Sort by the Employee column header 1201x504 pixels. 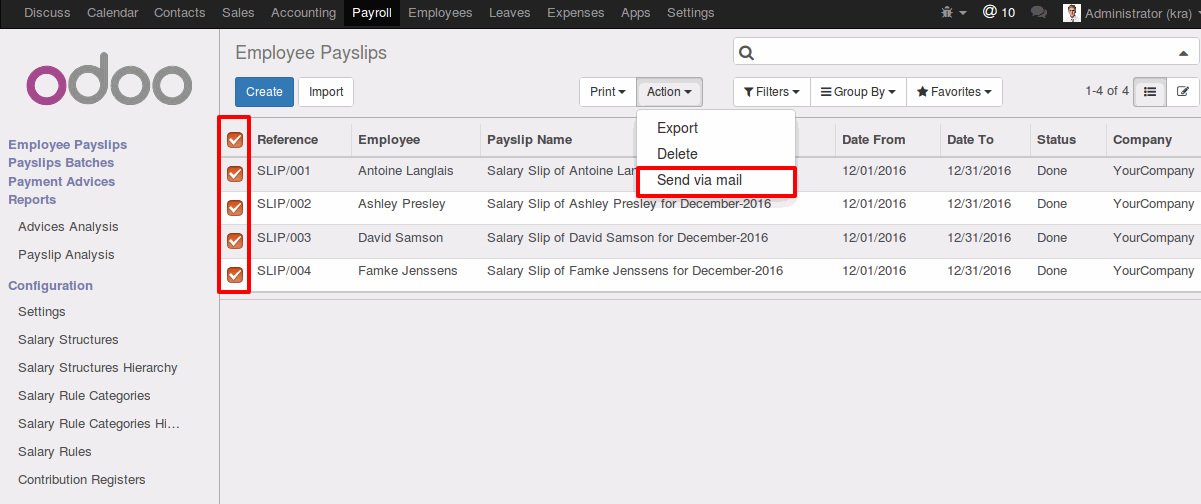click(x=389, y=140)
